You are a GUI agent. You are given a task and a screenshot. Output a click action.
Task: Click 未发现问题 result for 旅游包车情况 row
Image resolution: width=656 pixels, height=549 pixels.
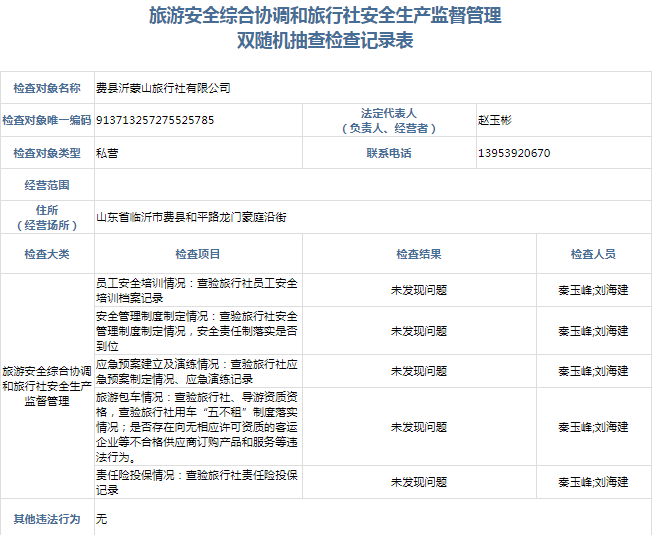[418, 427]
